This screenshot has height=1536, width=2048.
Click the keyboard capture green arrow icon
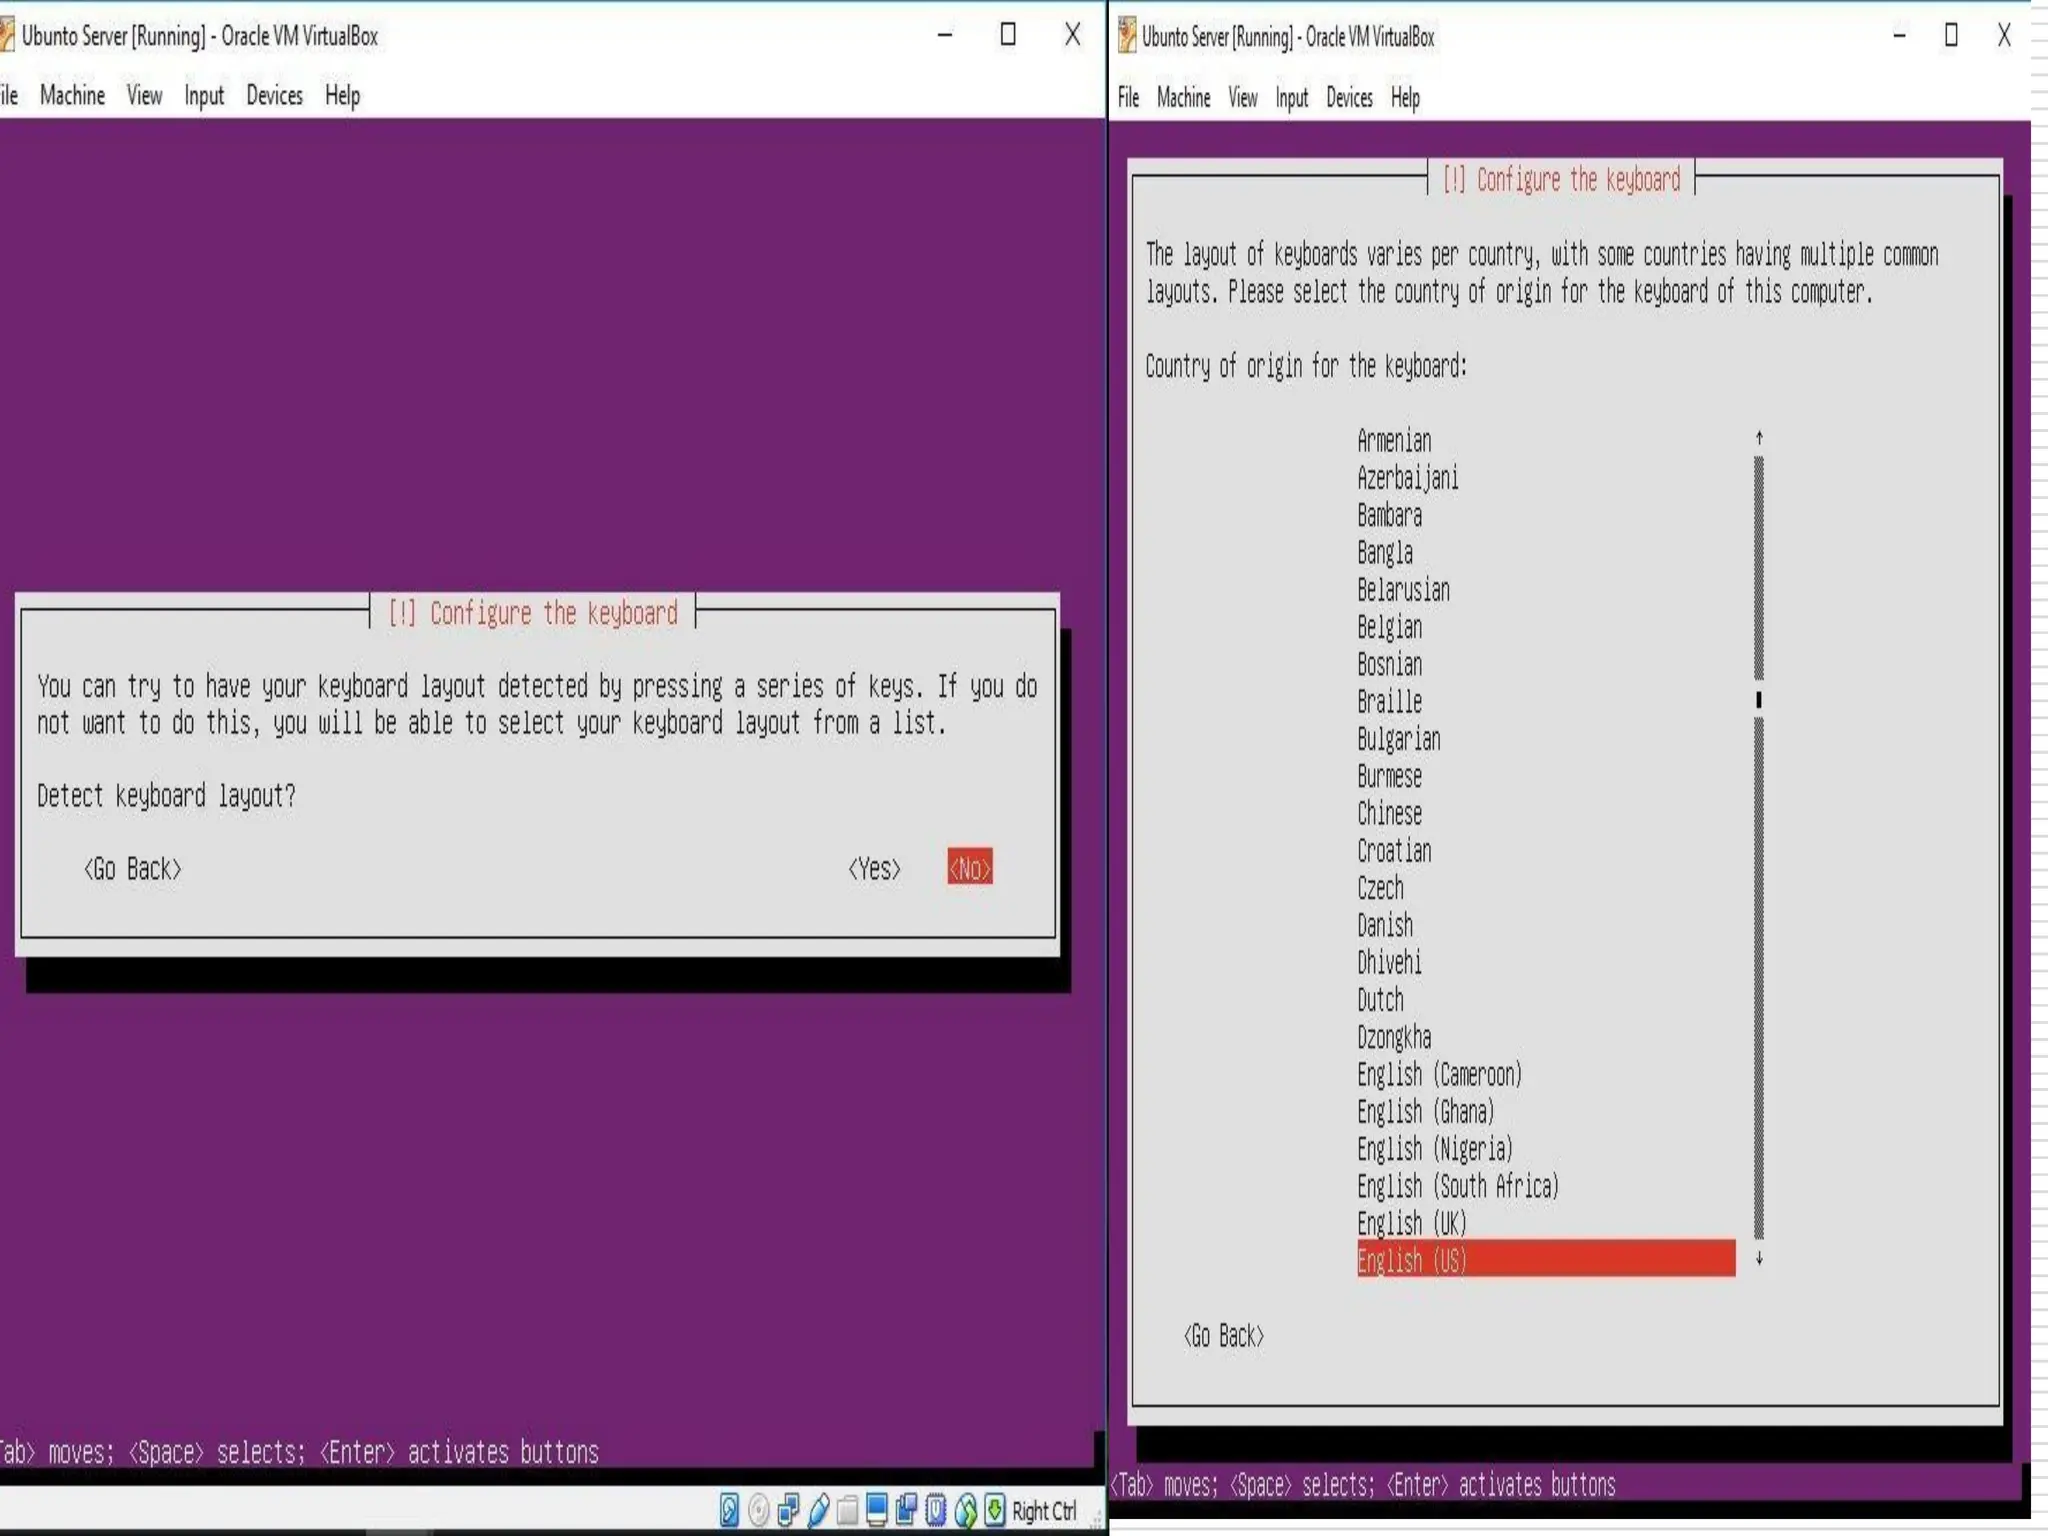(x=995, y=1510)
